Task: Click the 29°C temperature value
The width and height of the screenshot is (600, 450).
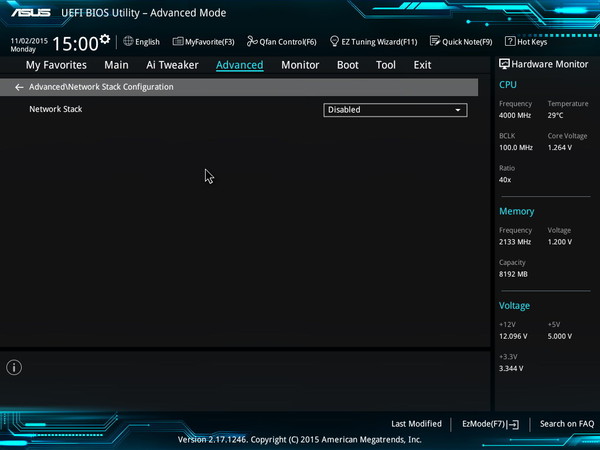Action: pyautogui.click(x=555, y=115)
